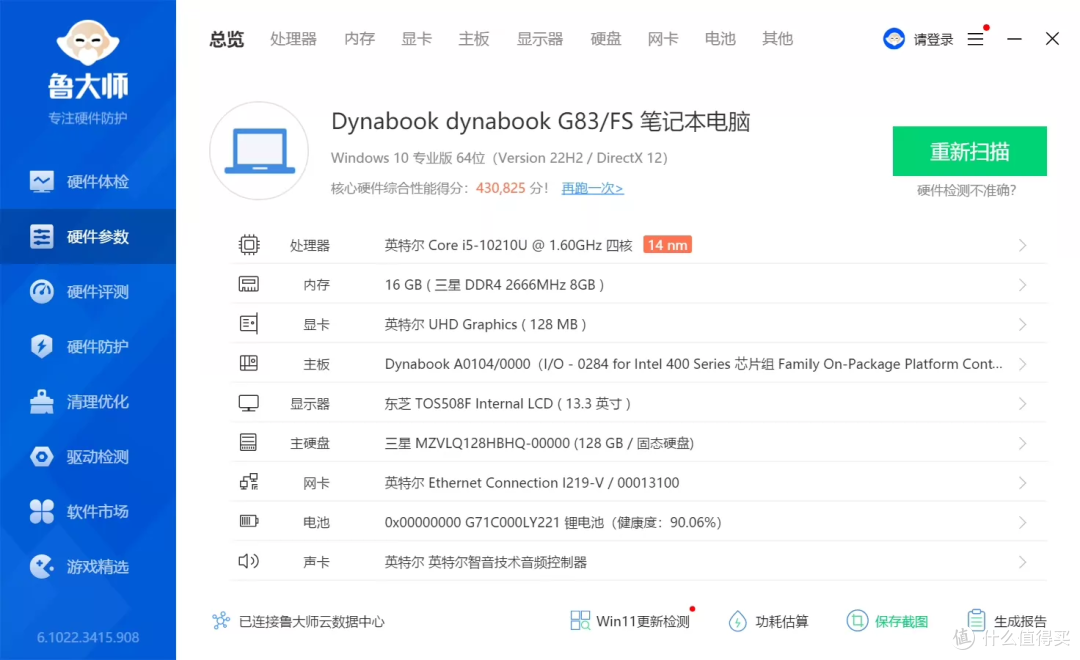Switch to the top 内存 tab

pyautogui.click(x=360, y=39)
